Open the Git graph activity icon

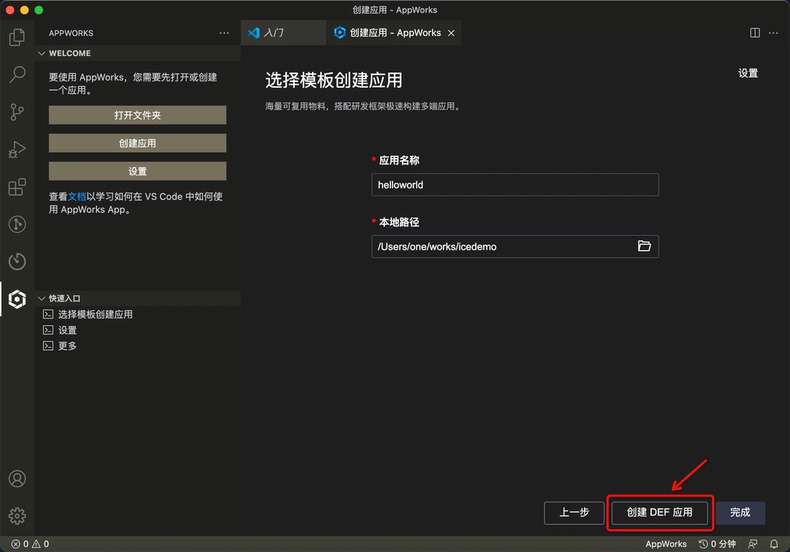tap(17, 224)
